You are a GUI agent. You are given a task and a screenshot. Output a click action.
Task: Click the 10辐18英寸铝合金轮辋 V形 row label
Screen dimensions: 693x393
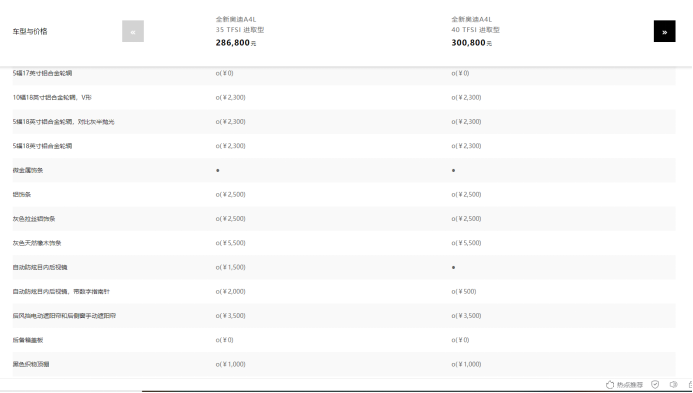point(52,97)
